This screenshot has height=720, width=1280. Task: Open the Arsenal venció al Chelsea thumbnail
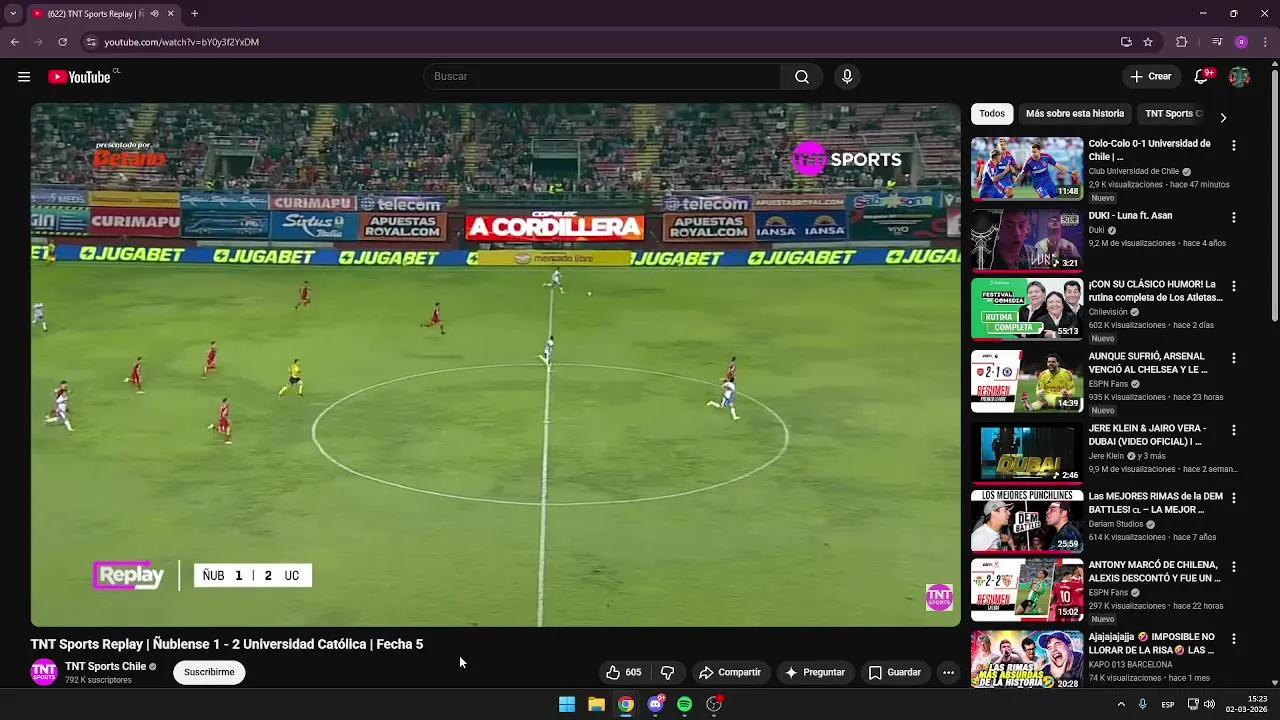(x=1027, y=381)
